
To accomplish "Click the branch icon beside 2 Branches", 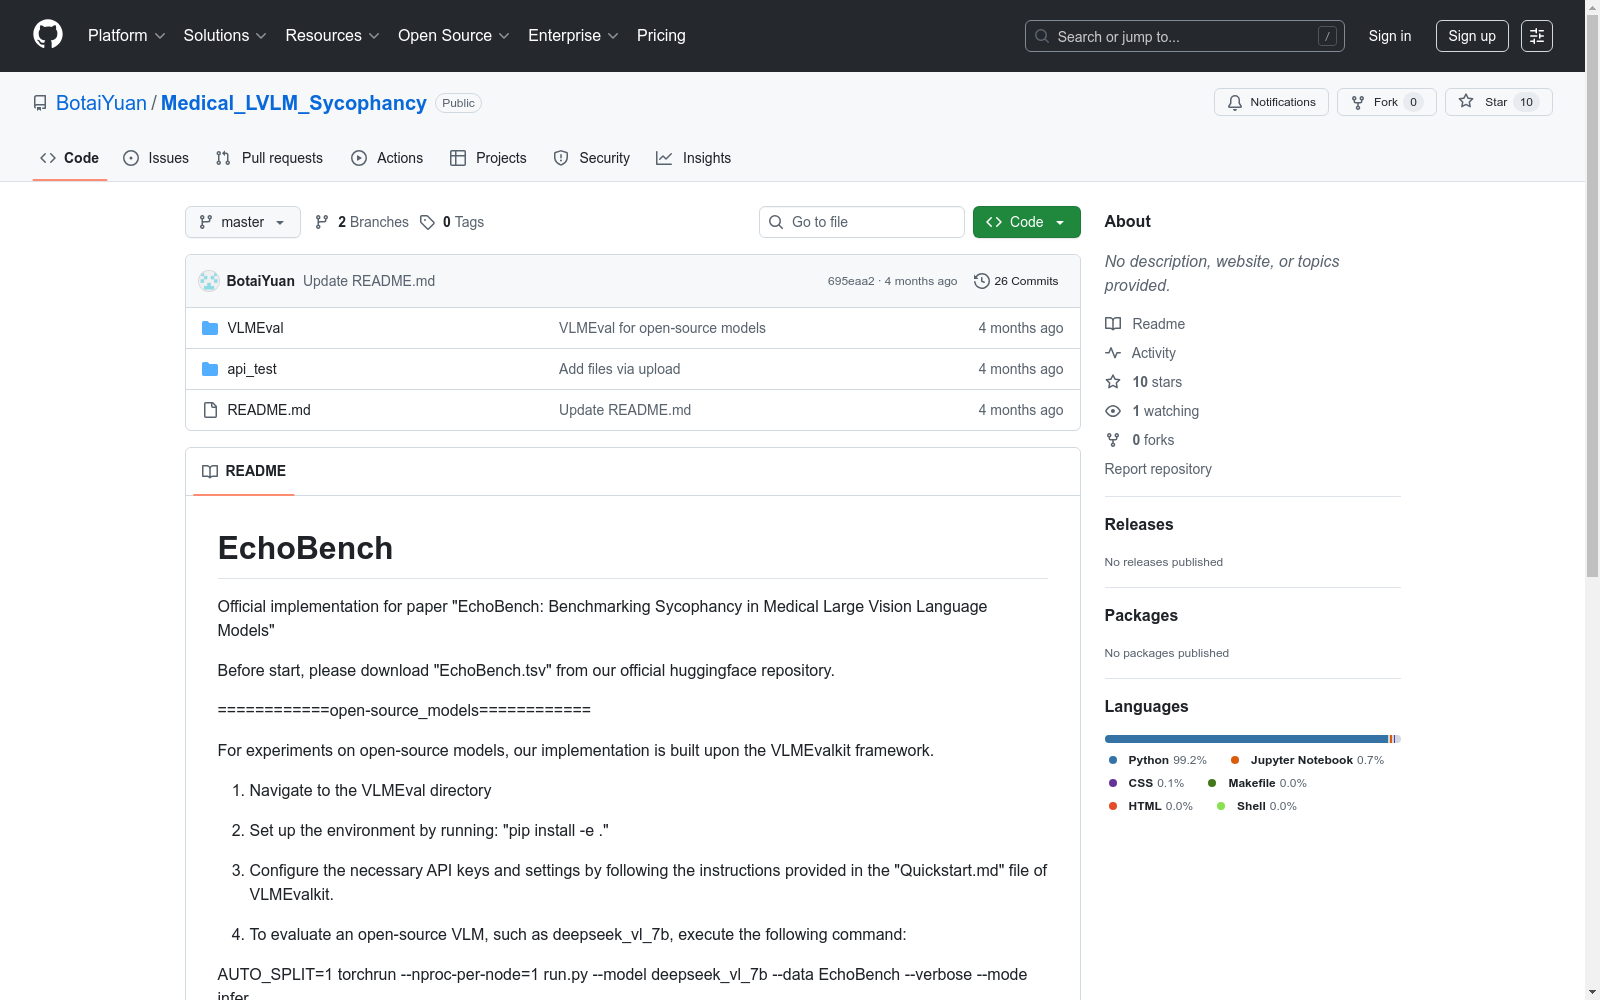I will coord(322,222).
